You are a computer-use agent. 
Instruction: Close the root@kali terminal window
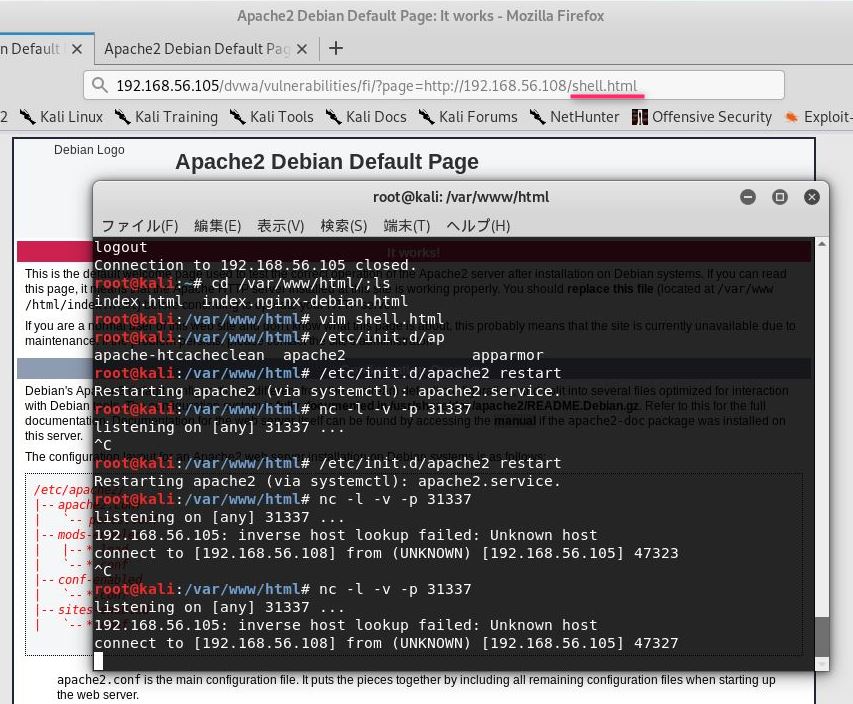(812, 197)
